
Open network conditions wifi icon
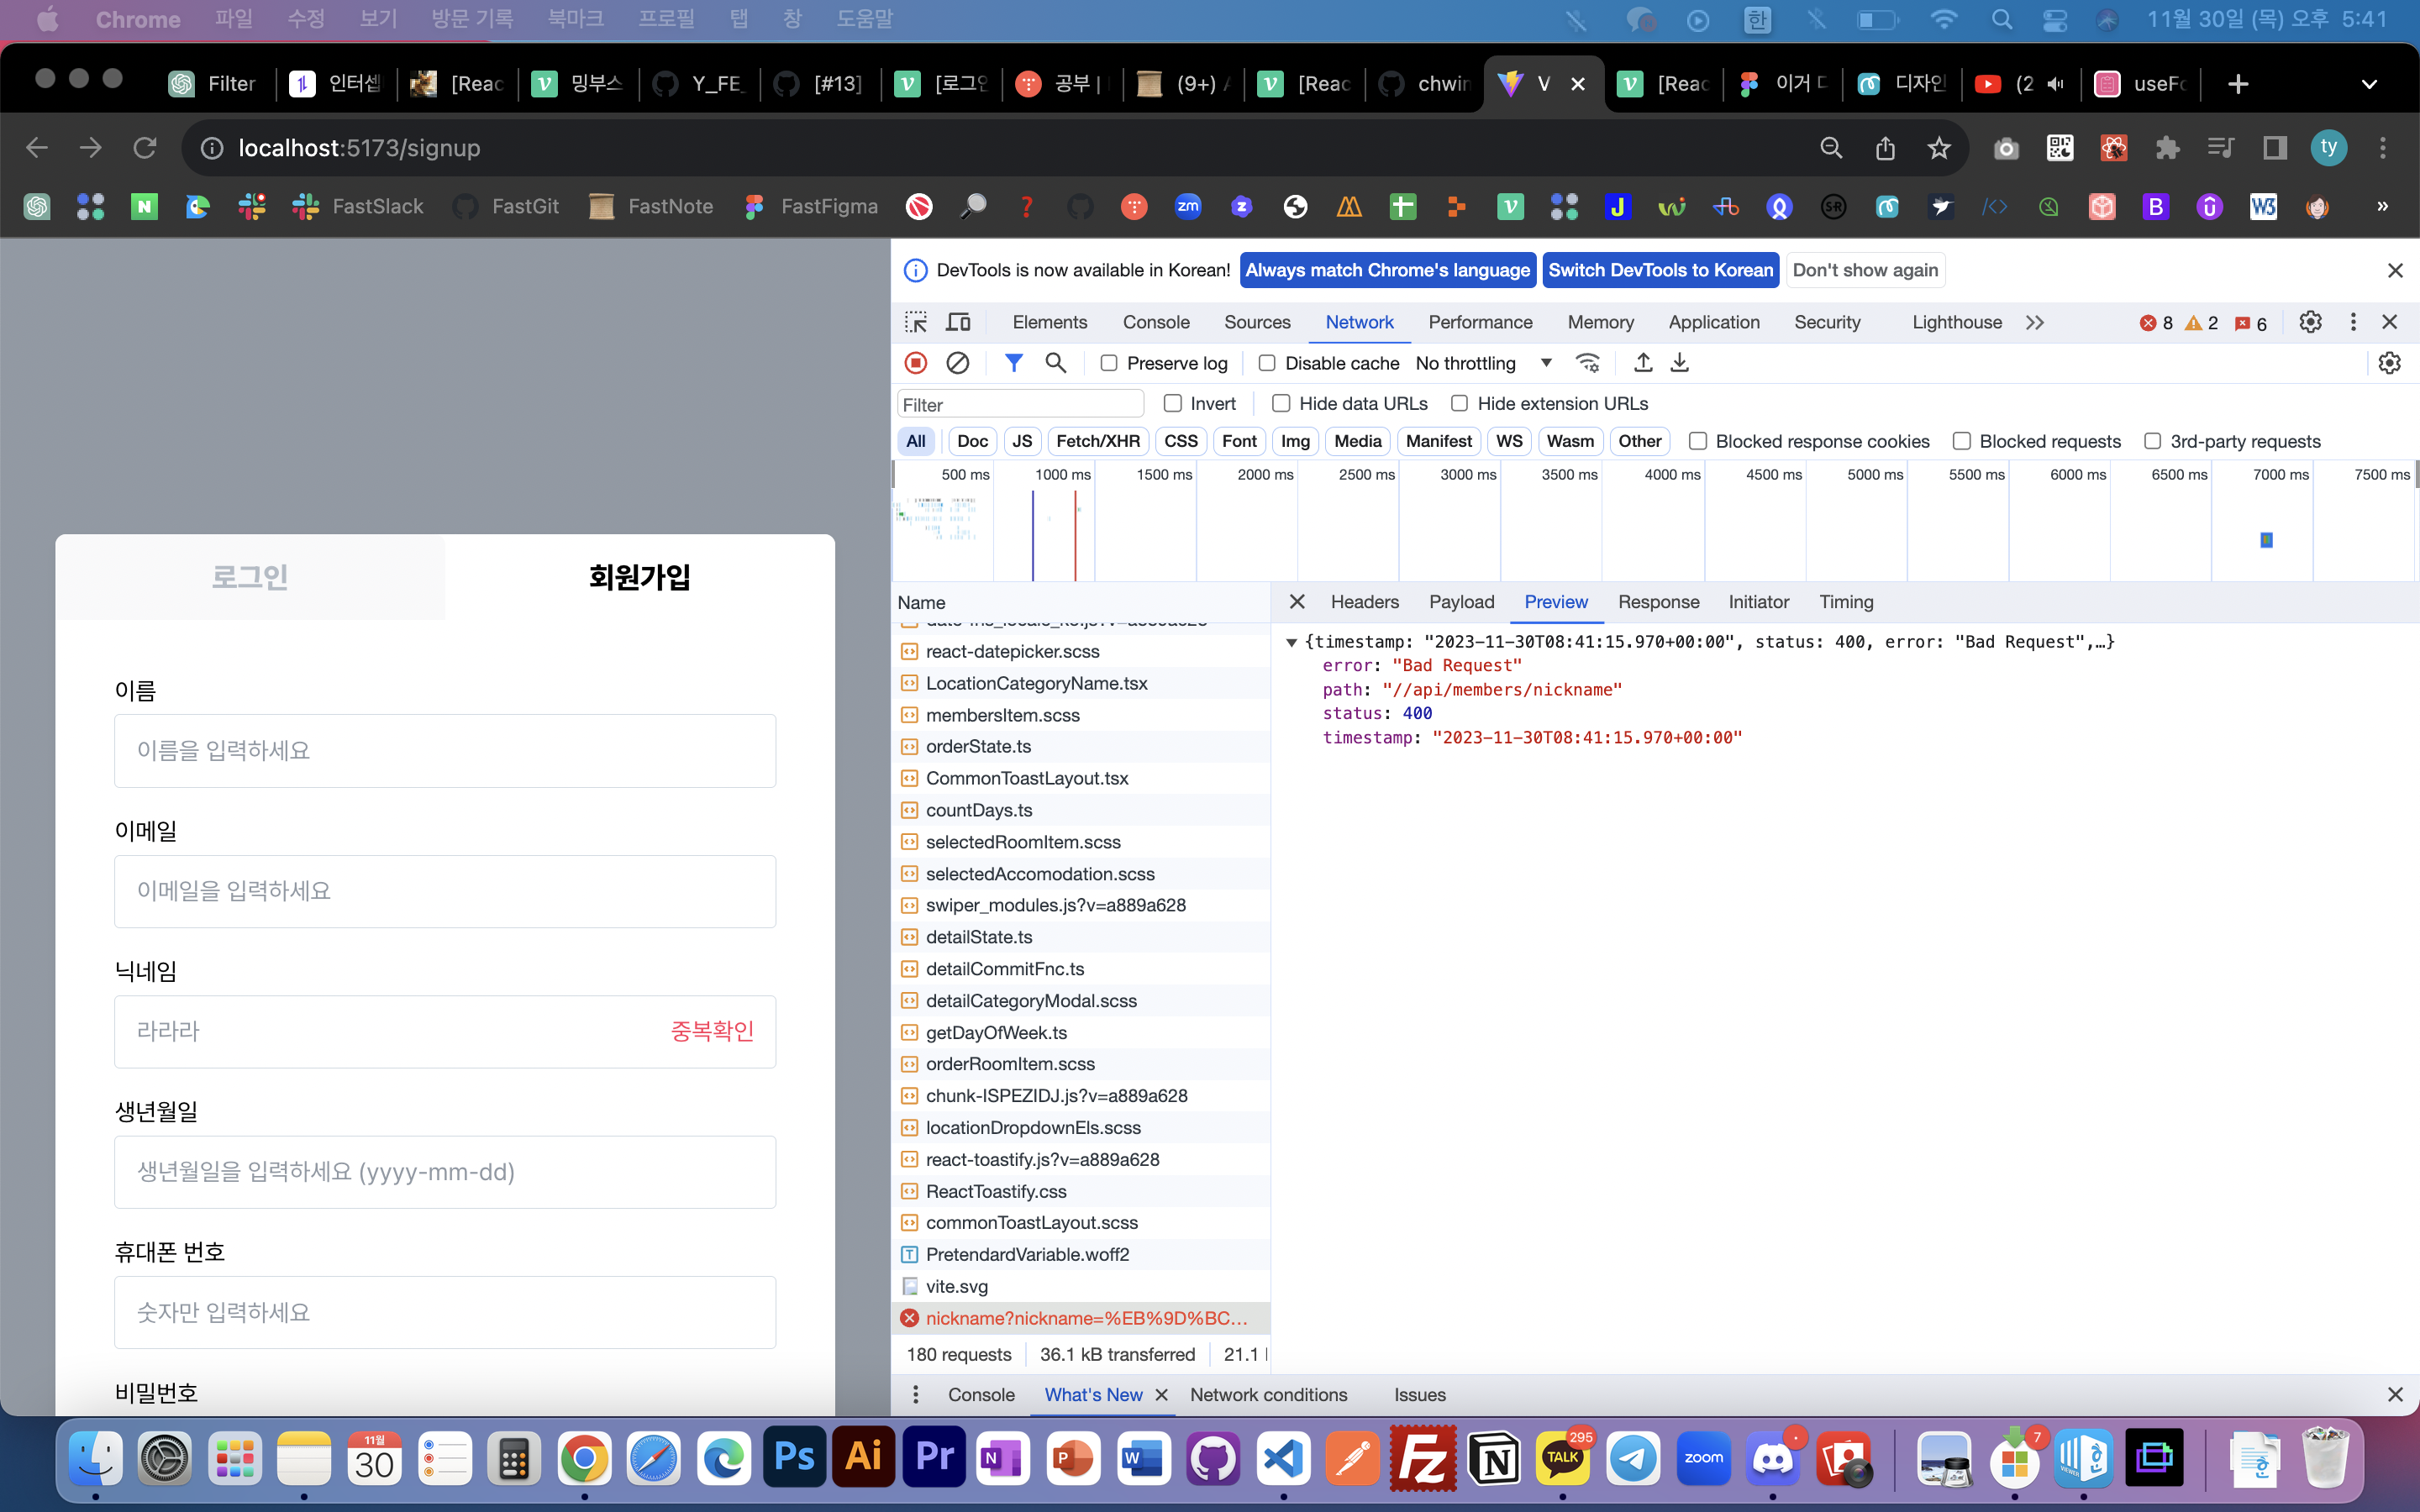1587,363
